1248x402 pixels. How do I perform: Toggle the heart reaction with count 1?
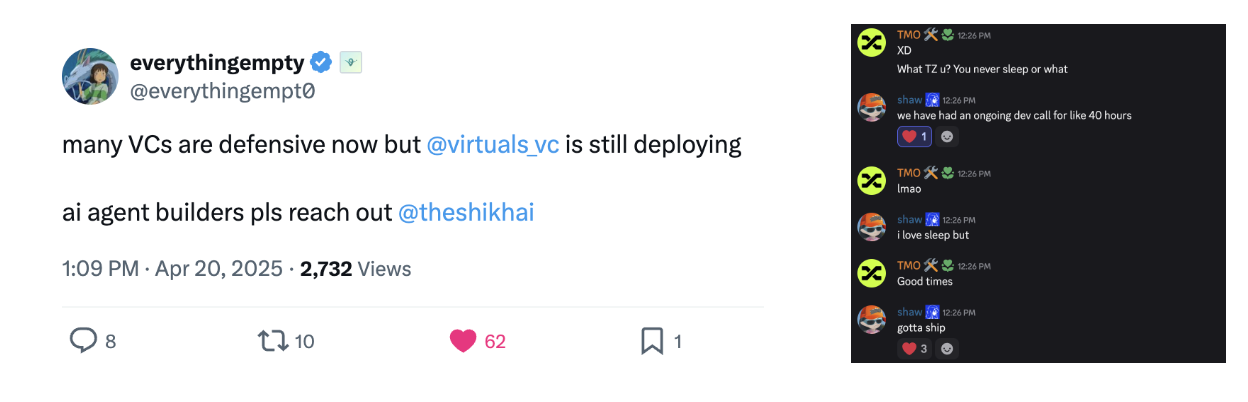[914, 136]
